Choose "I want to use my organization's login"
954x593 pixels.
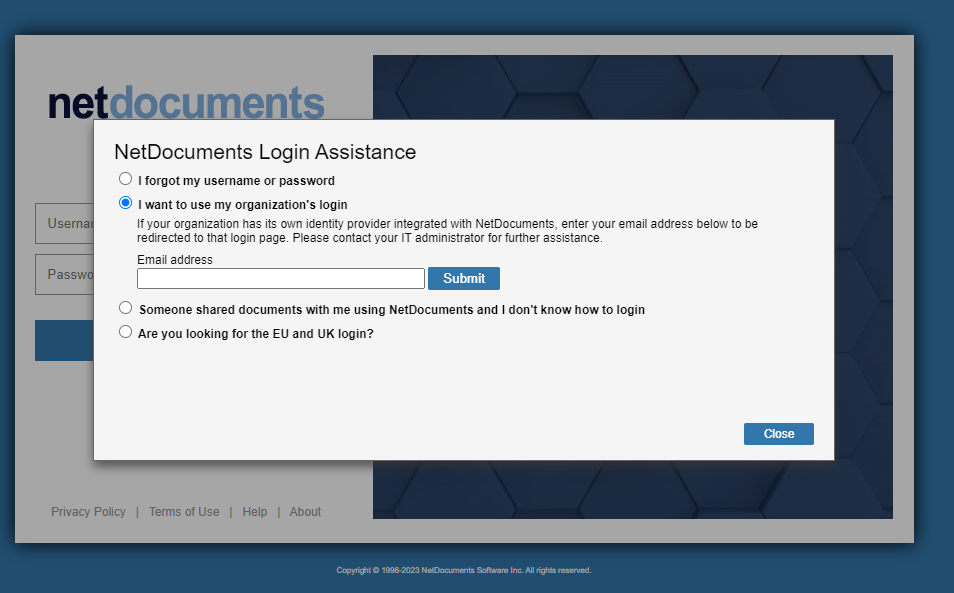point(125,203)
